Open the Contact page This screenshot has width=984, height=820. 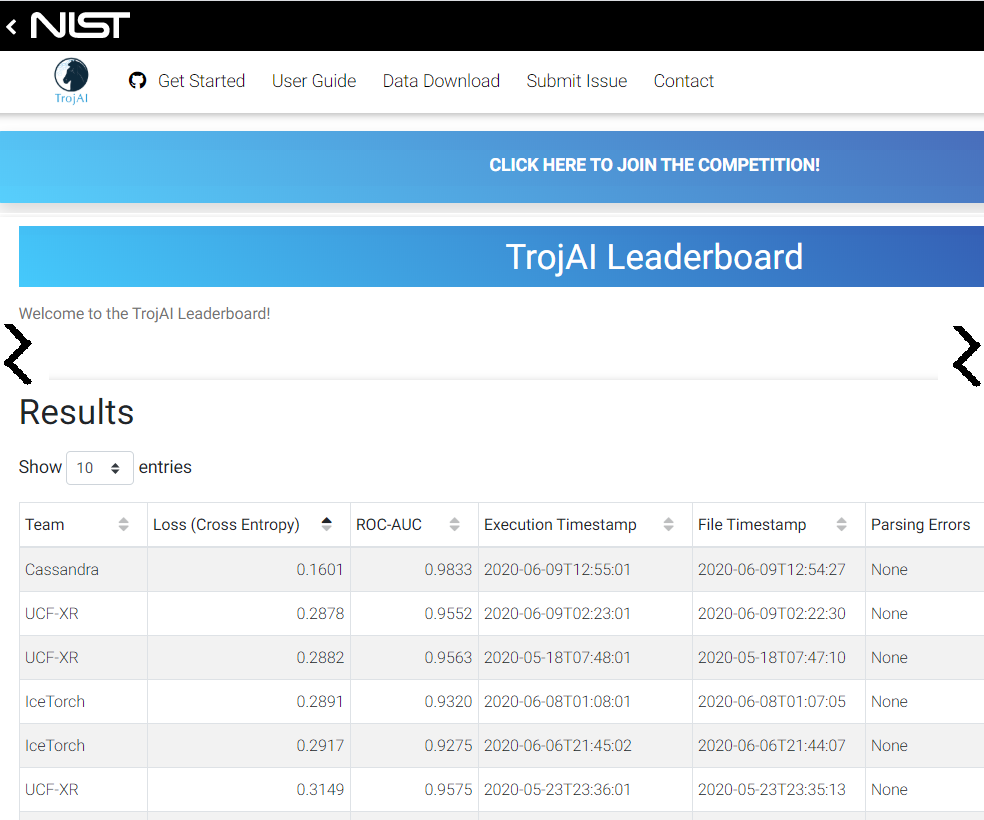pos(683,81)
